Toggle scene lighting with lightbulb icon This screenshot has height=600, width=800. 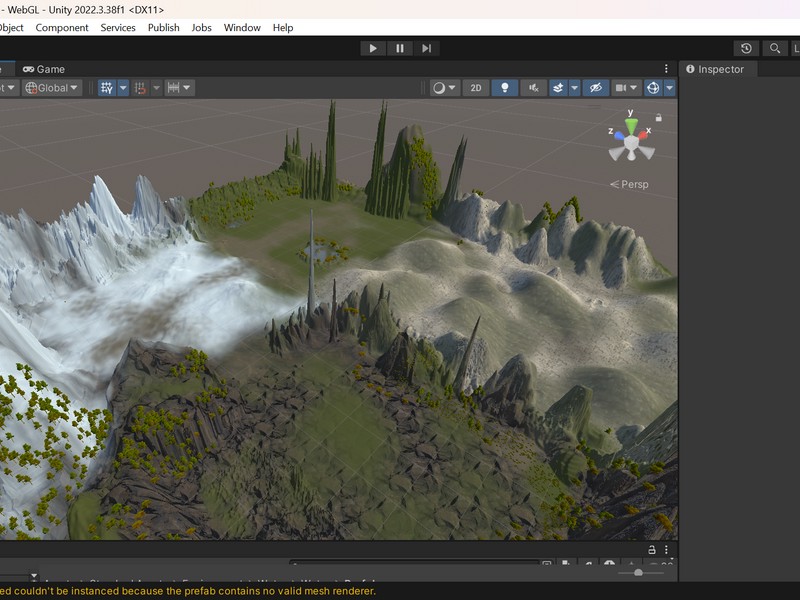click(505, 88)
